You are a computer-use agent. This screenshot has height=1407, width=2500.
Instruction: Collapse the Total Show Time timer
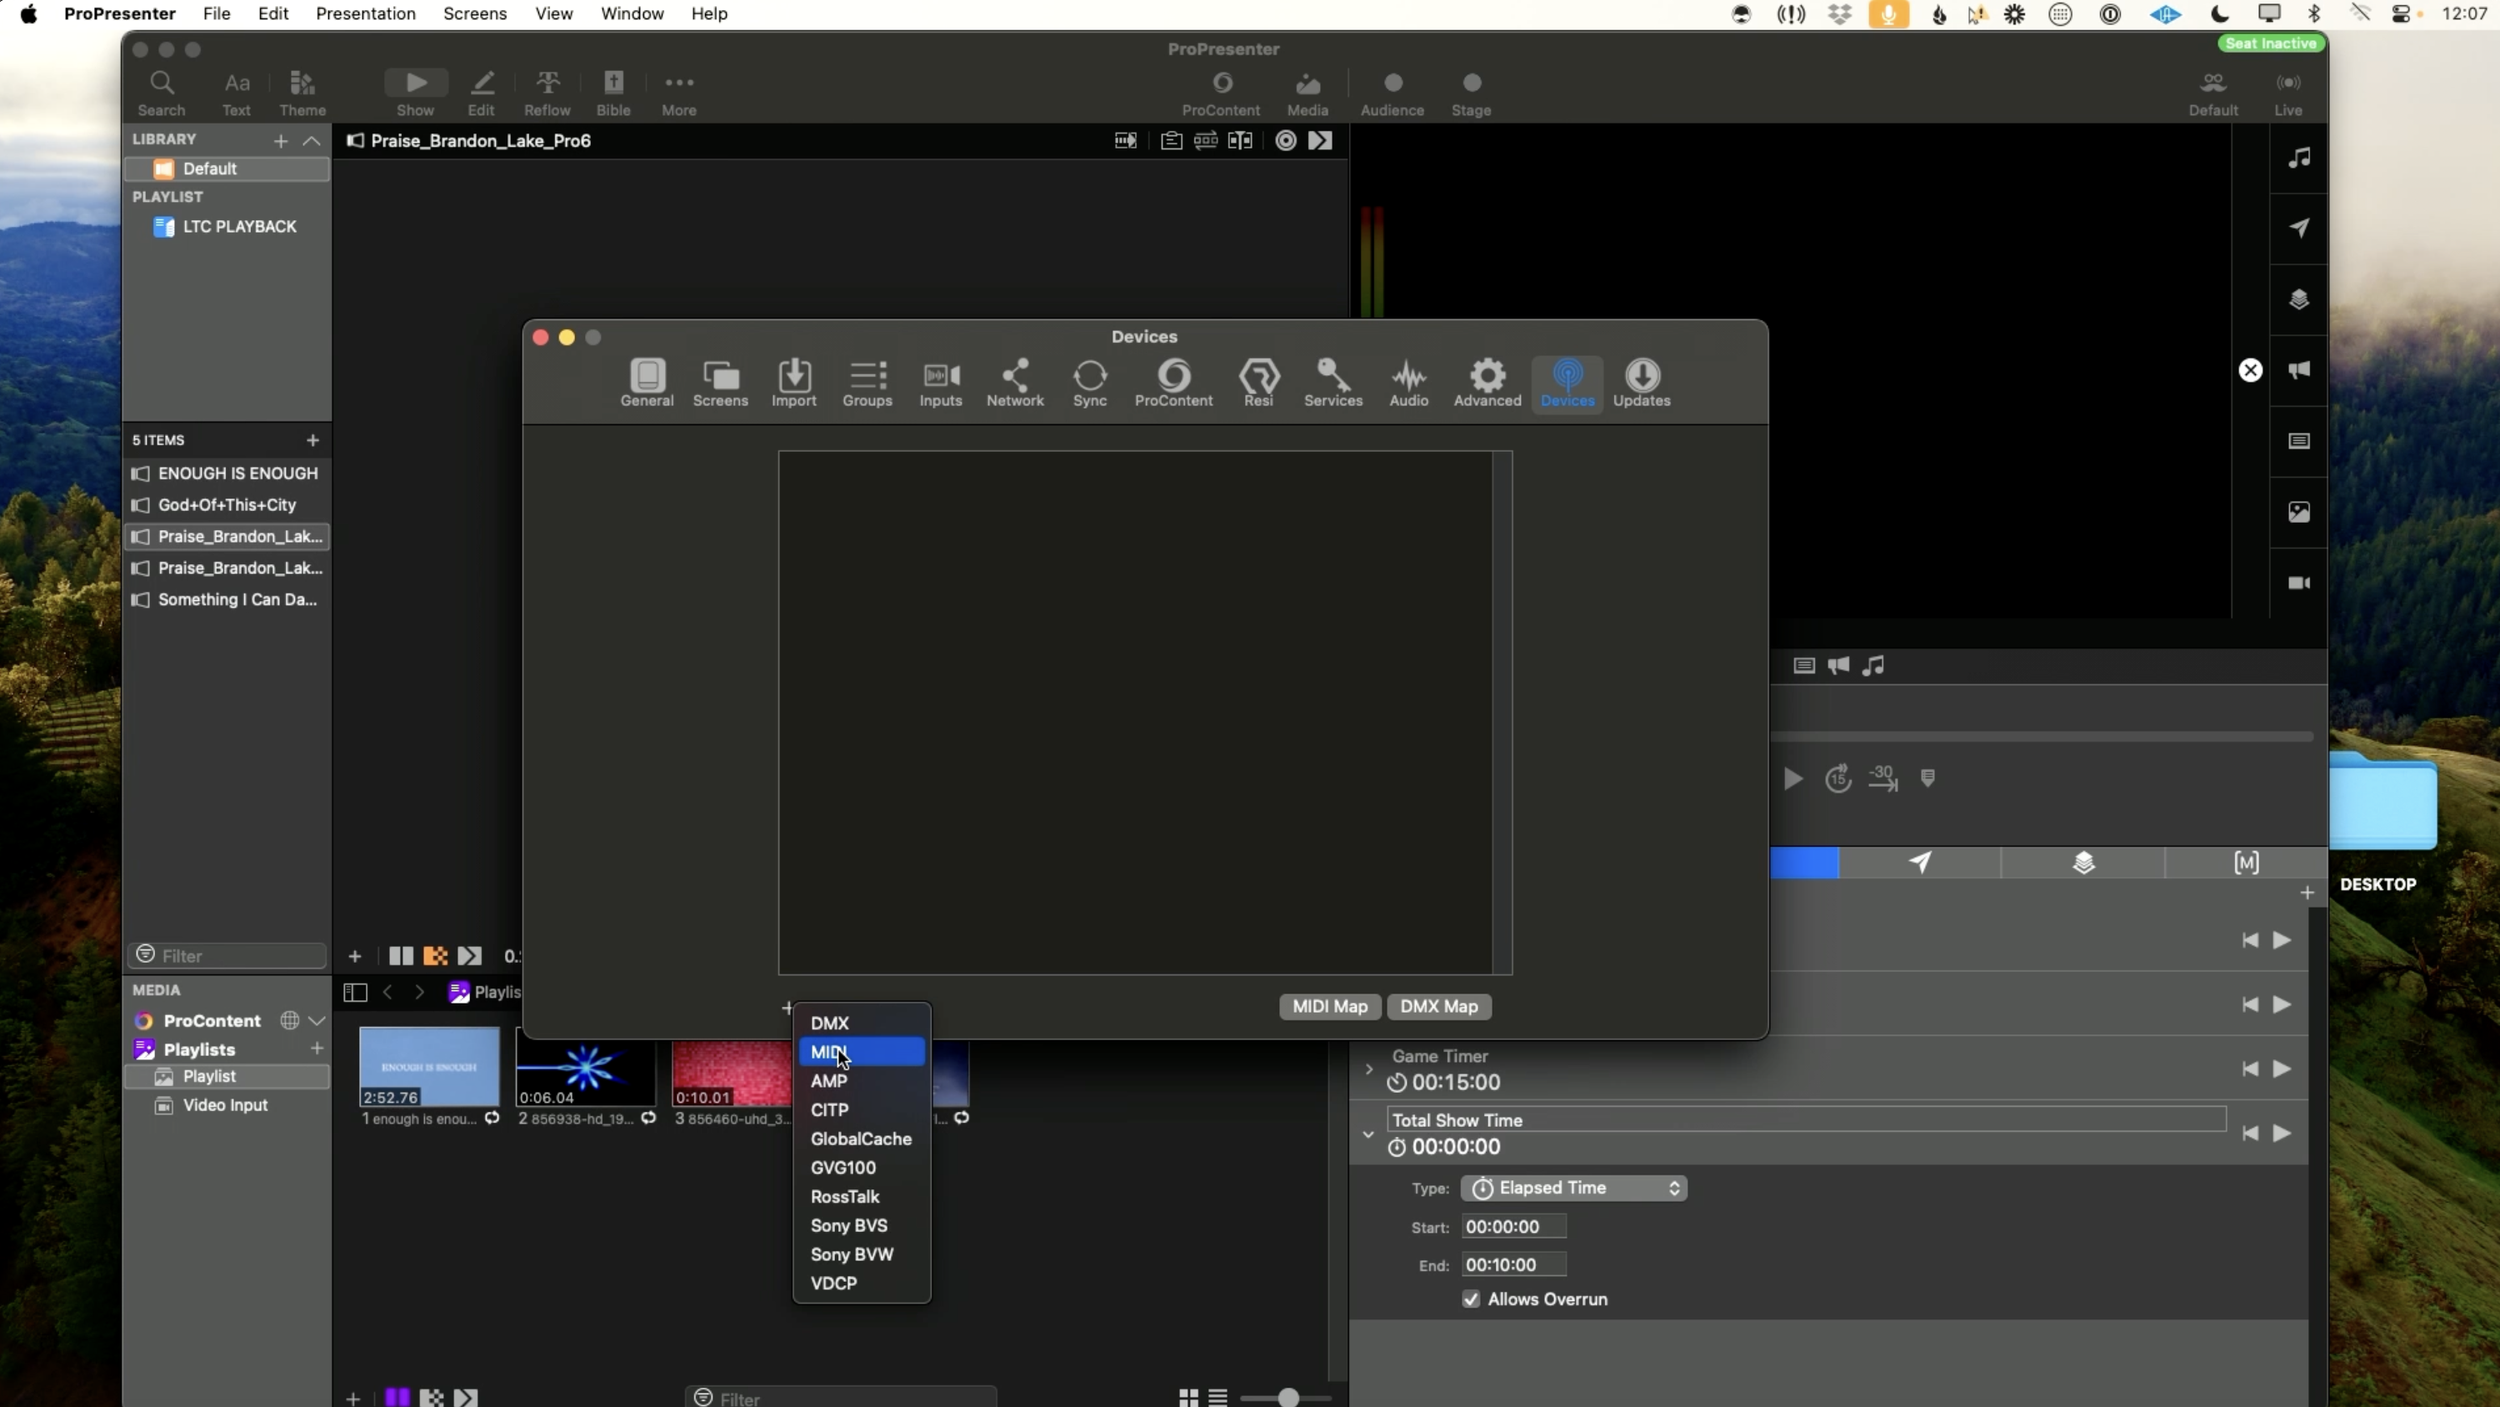pyautogui.click(x=1368, y=1134)
